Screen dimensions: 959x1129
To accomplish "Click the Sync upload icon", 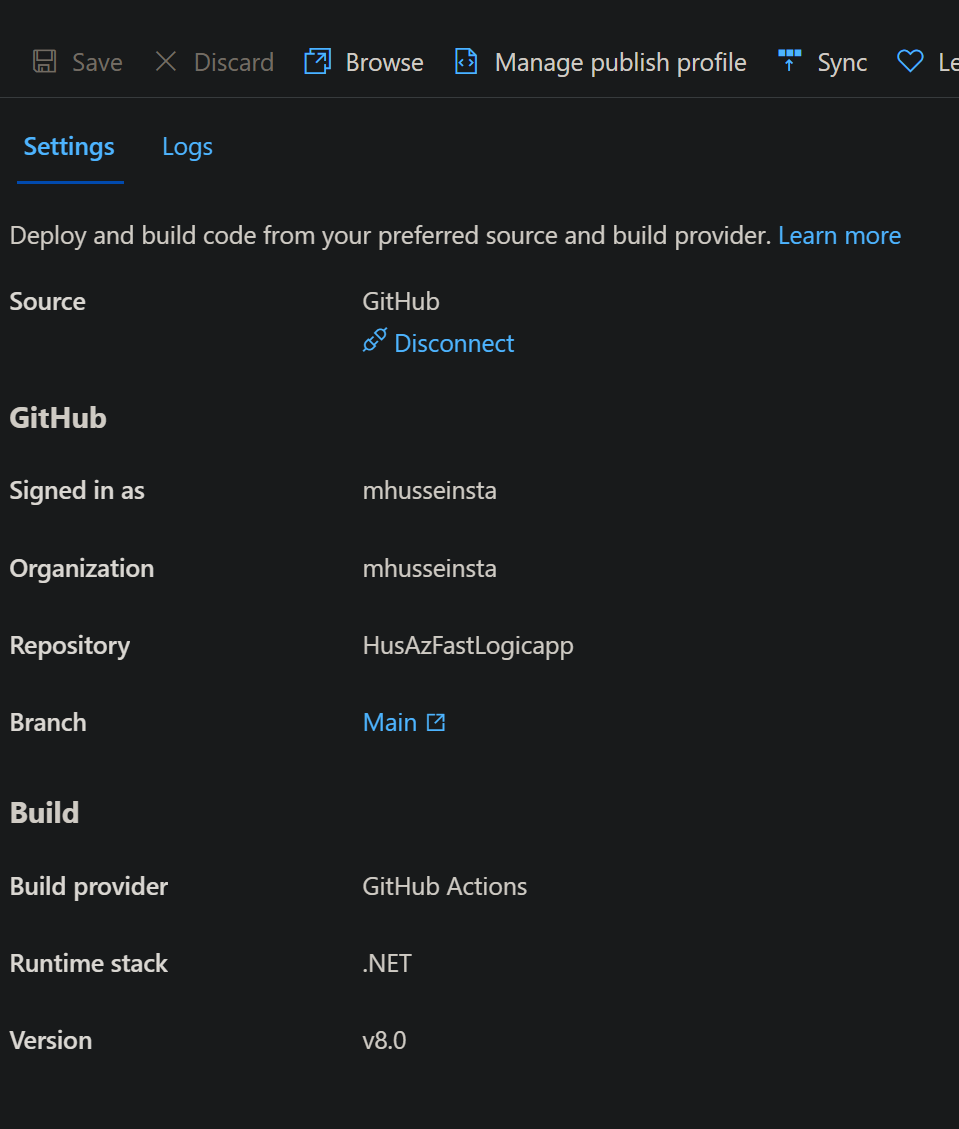I will (x=789, y=61).
